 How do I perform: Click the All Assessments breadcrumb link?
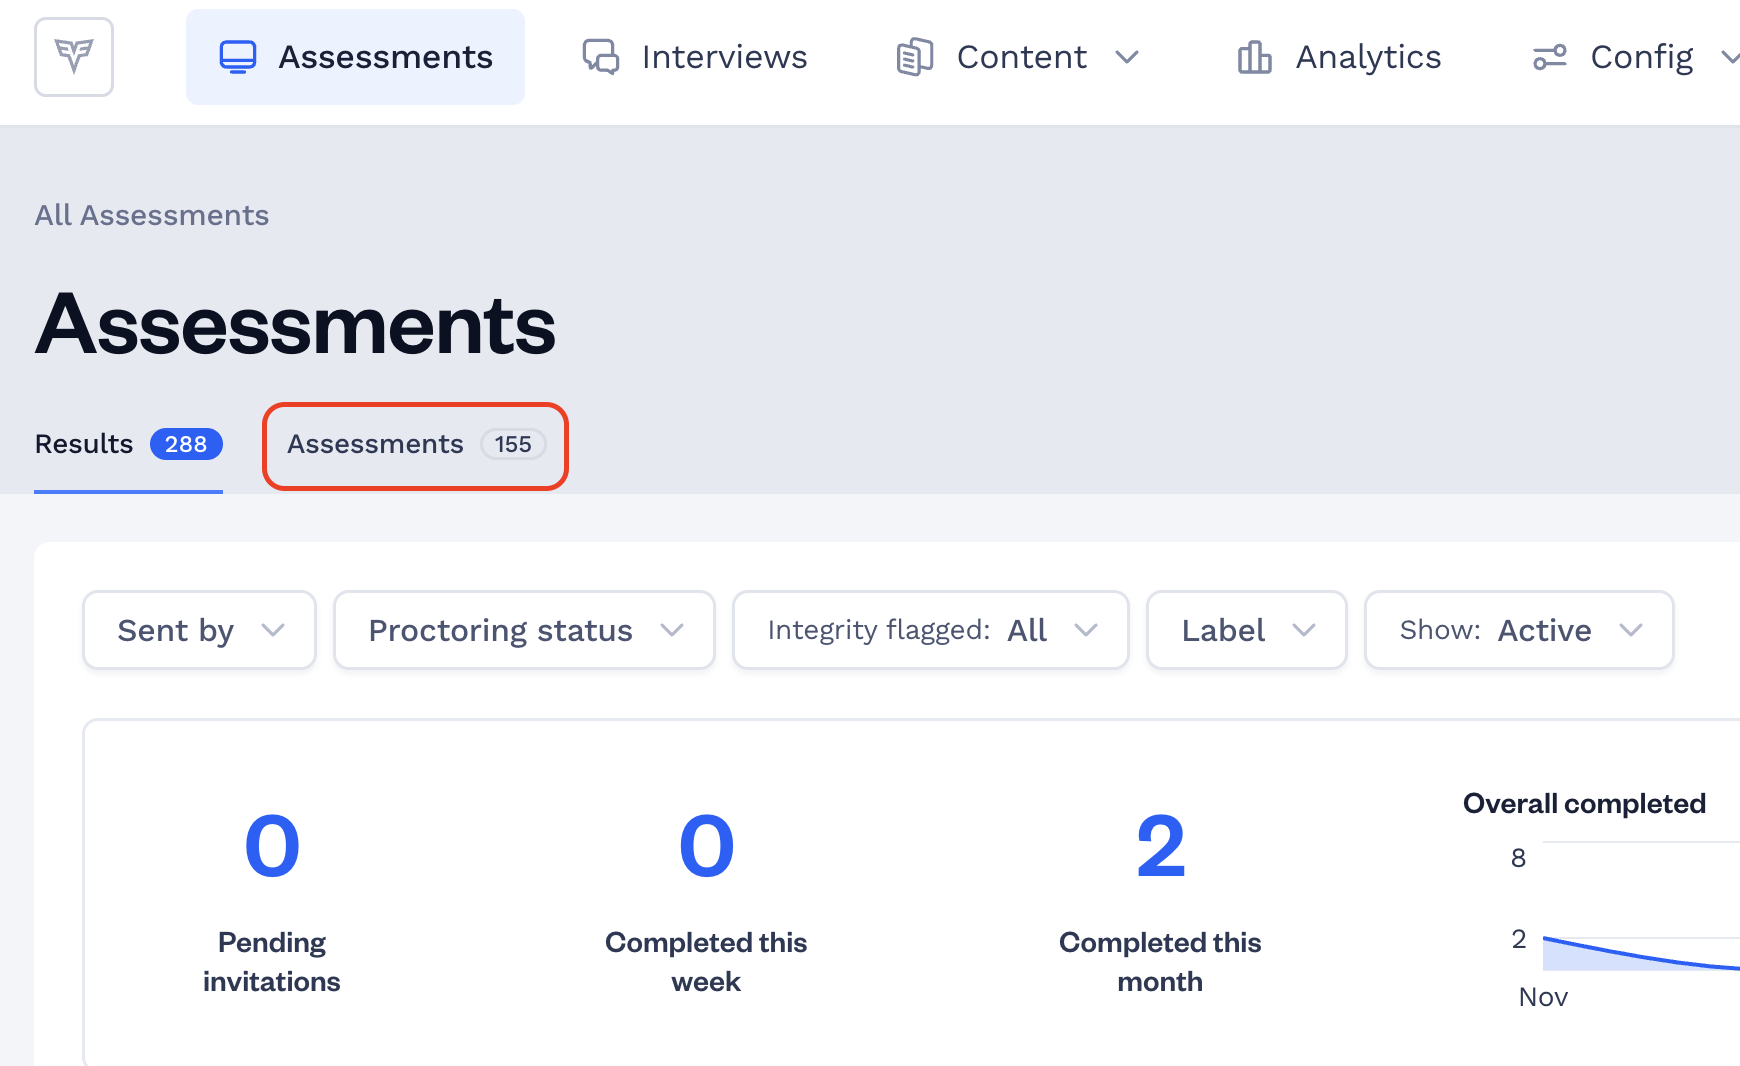[152, 215]
